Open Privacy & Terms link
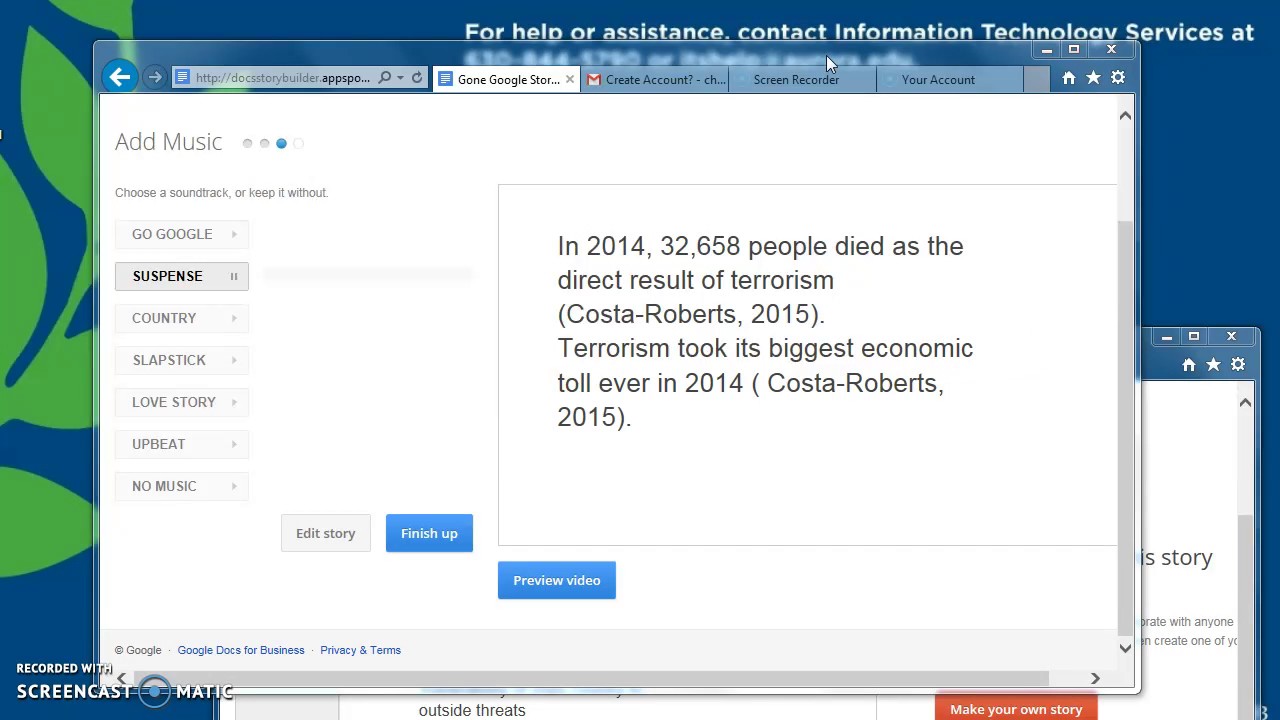Screen dimensions: 1280x720 point(360,650)
